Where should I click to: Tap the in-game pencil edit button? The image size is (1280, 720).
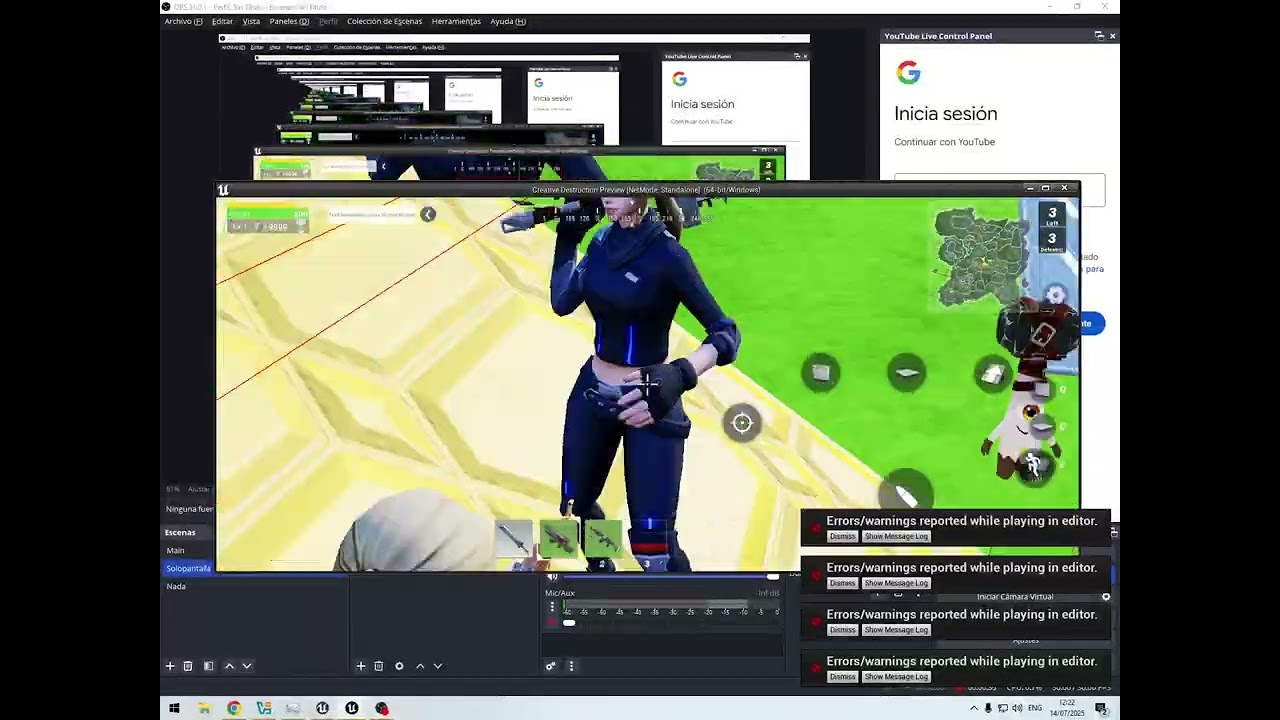[906, 495]
